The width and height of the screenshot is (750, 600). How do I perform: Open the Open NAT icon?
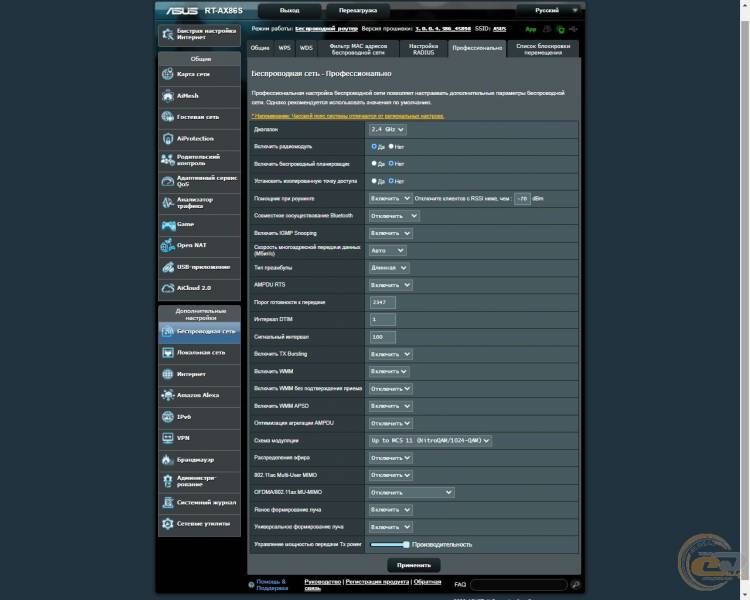click(167, 245)
